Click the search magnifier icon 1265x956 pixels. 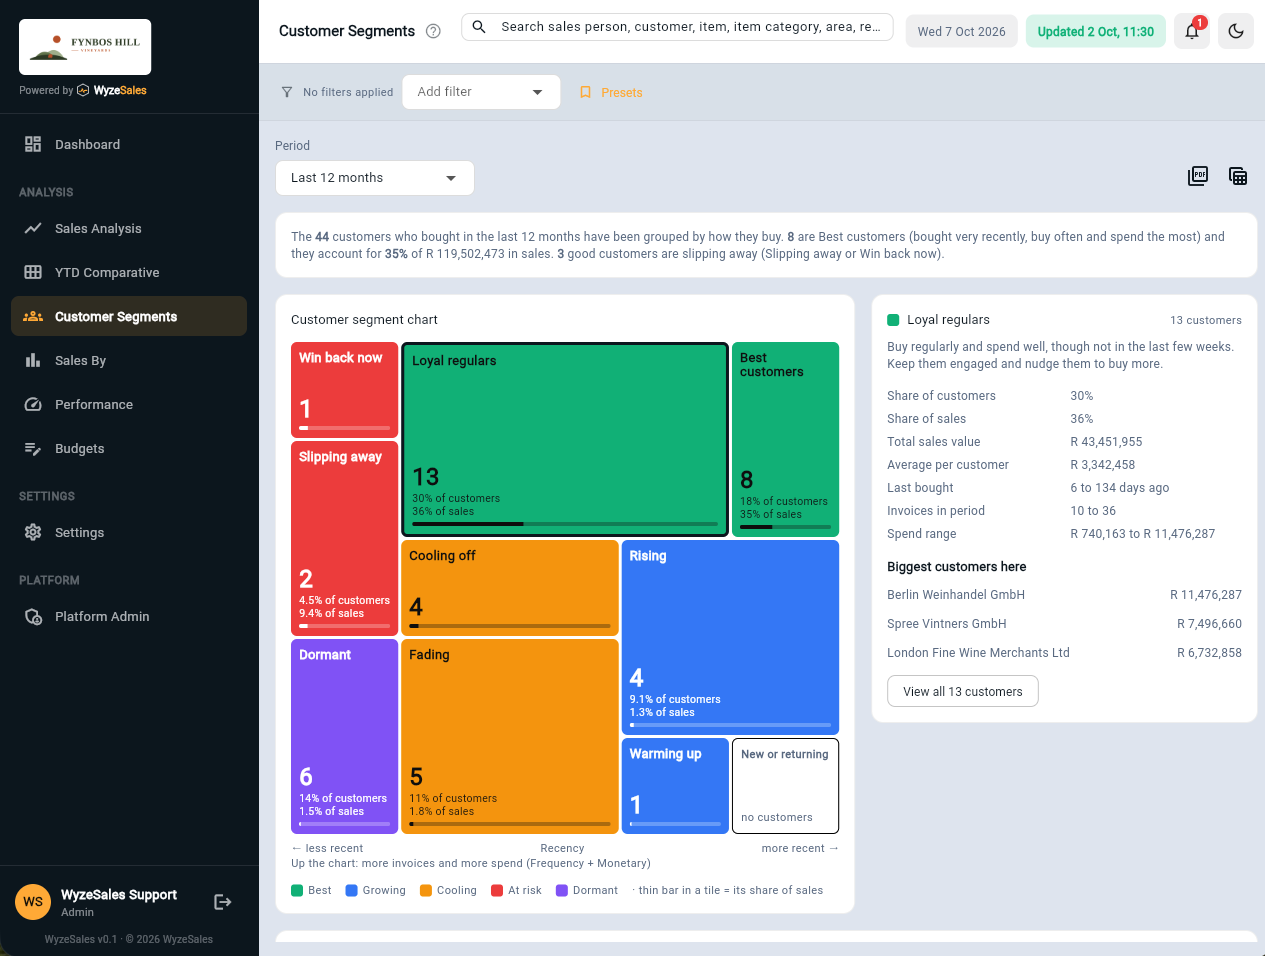pos(479,27)
